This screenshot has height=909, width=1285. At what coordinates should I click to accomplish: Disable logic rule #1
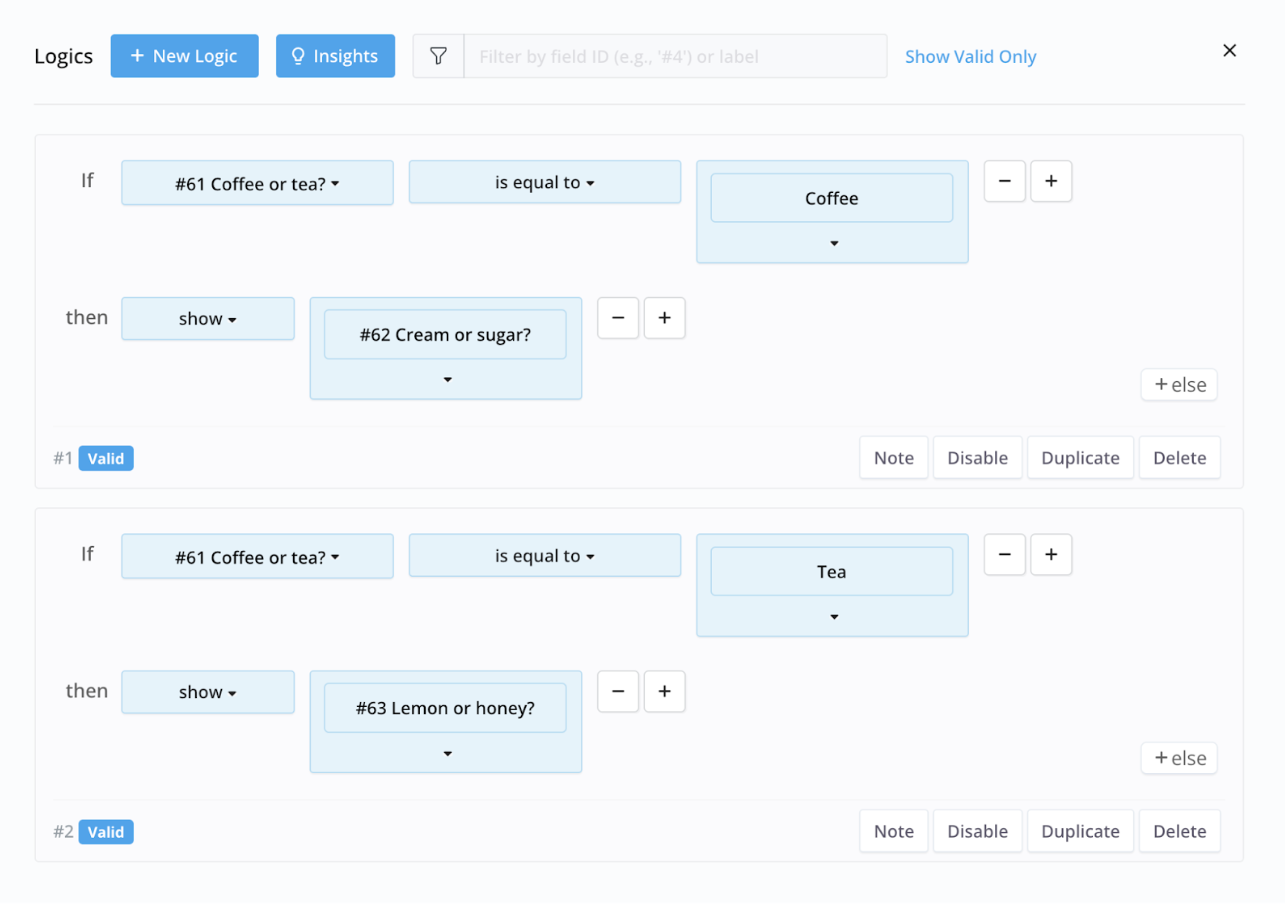[977, 458]
